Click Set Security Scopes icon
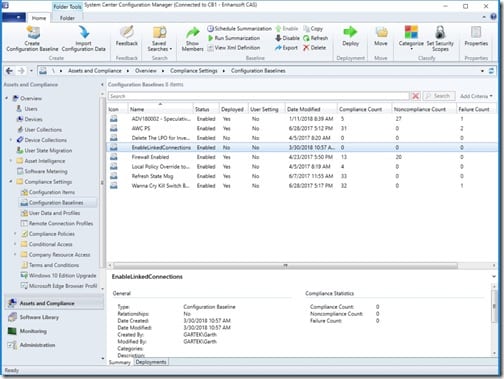 point(440,32)
